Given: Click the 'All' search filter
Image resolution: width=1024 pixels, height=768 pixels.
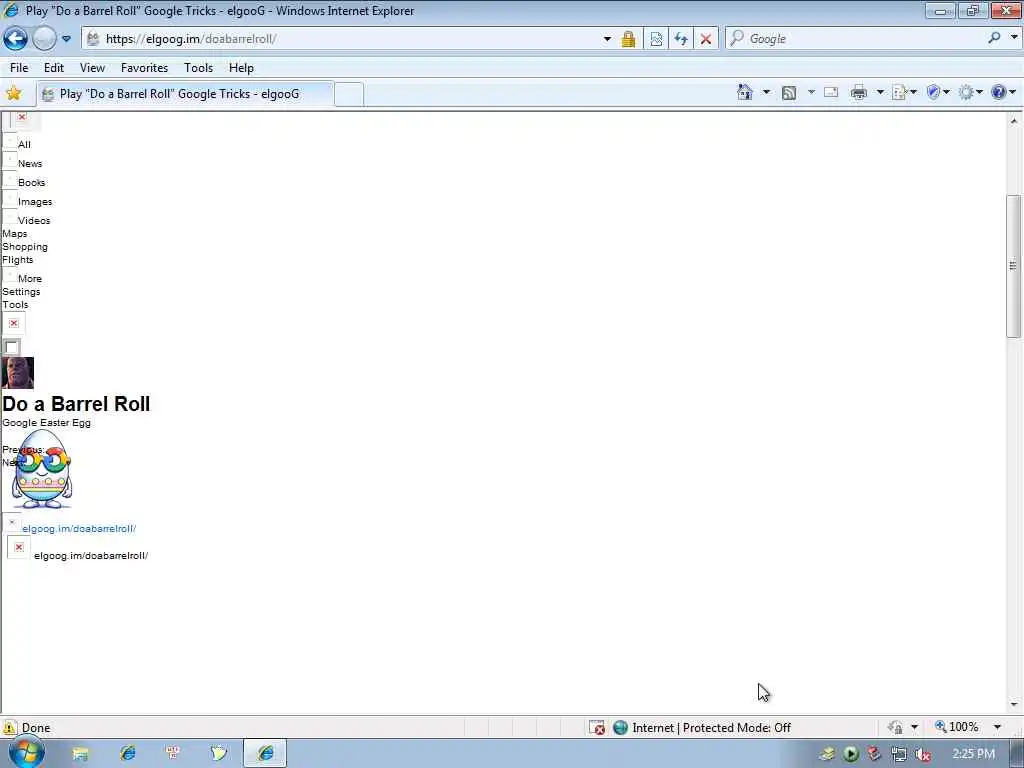Looking at the screenshot, I should pos(24,144).
